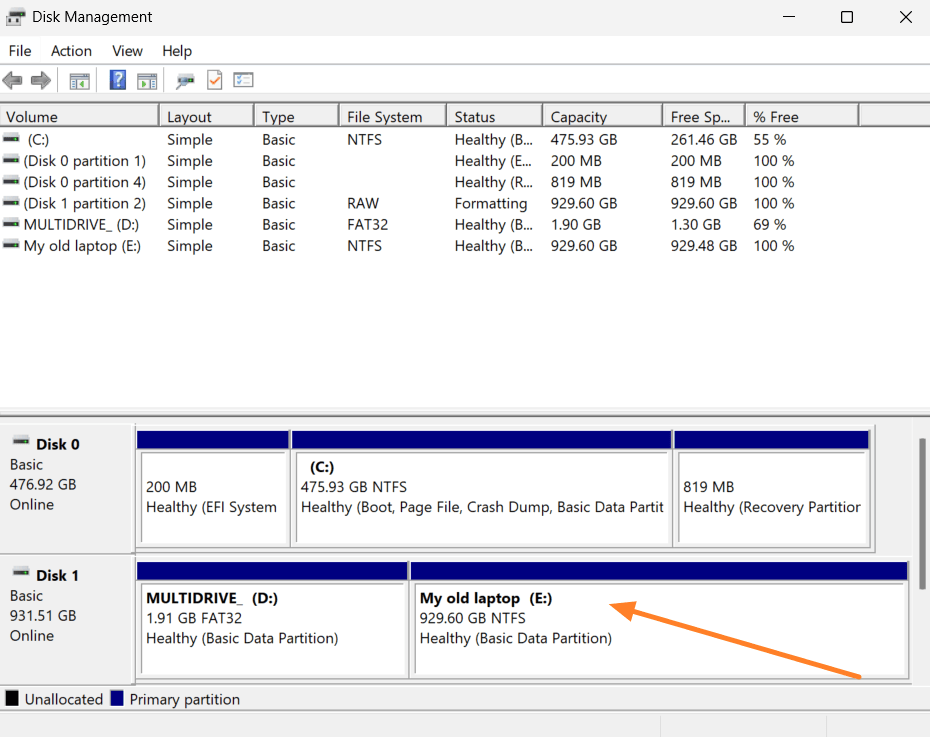Click the FAT32 file system cell in list
The image size is (930, 737).
click(x=368, y=225)
